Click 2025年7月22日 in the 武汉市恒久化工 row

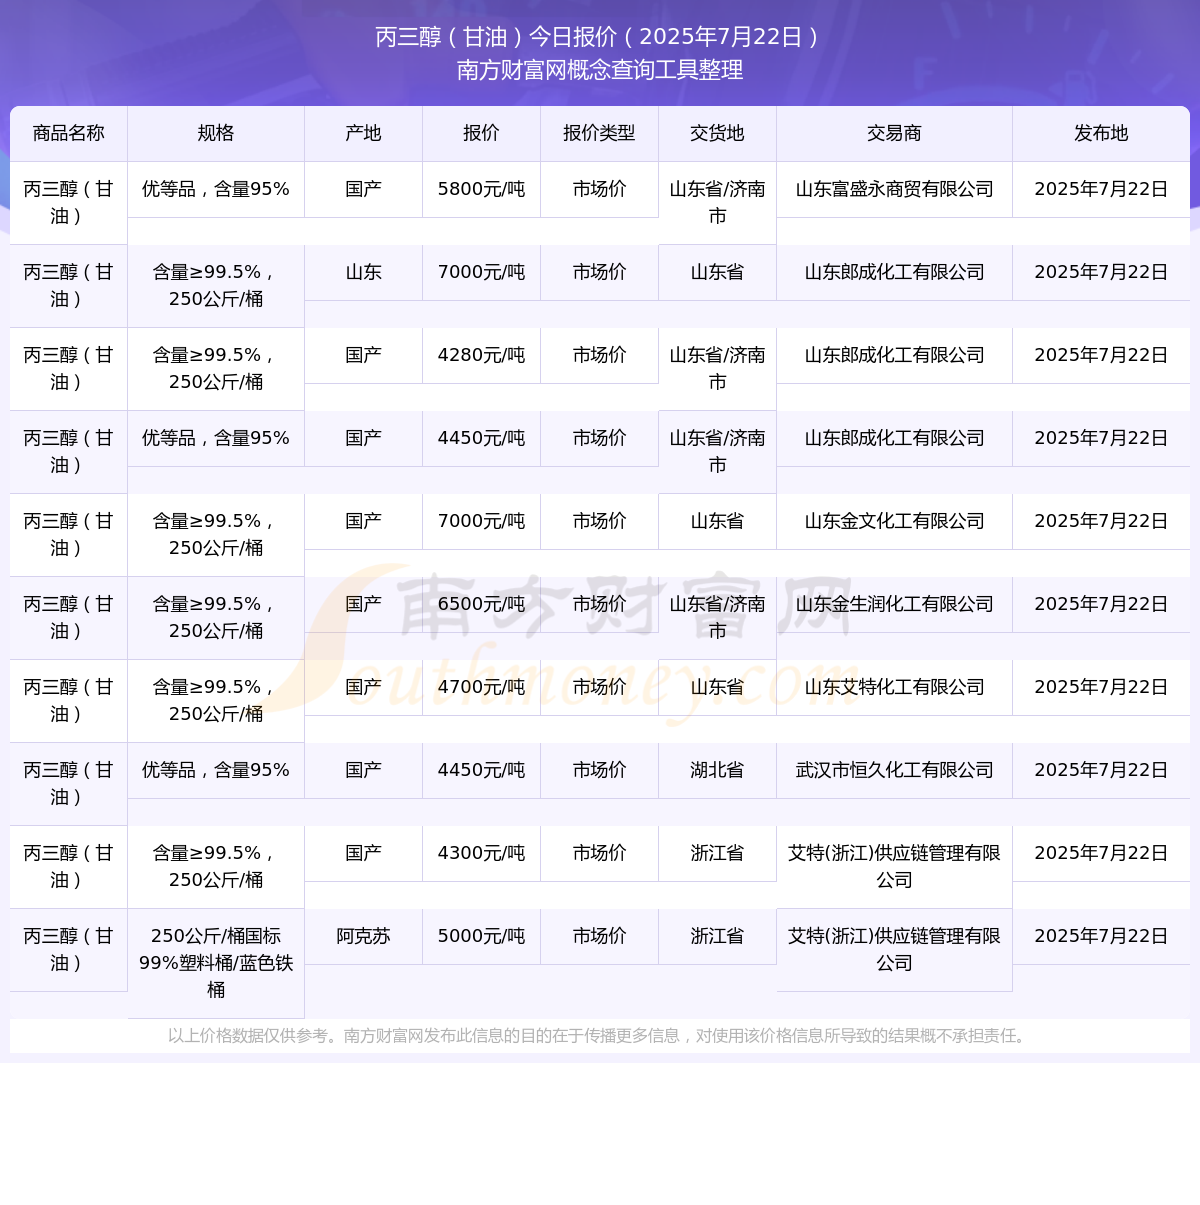1101,770
